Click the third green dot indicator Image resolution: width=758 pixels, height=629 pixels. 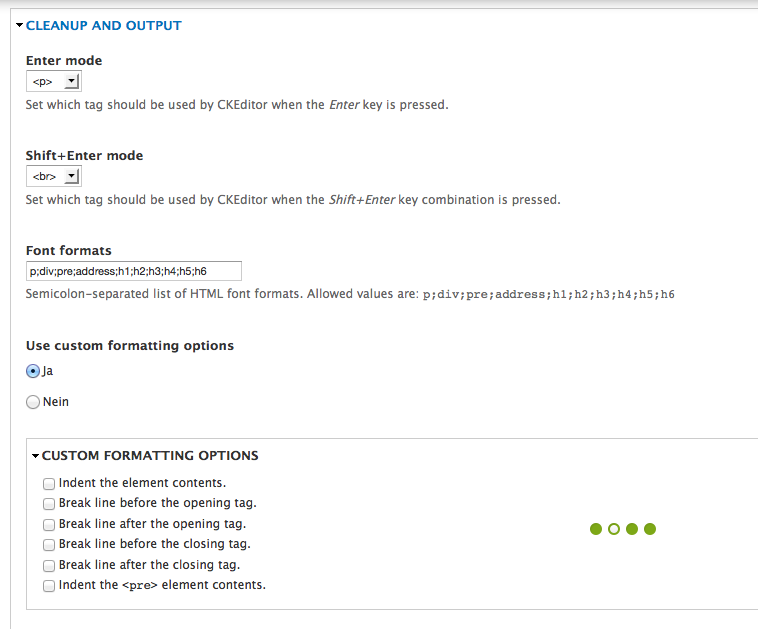pyautogui.click(x=632, y=529)
